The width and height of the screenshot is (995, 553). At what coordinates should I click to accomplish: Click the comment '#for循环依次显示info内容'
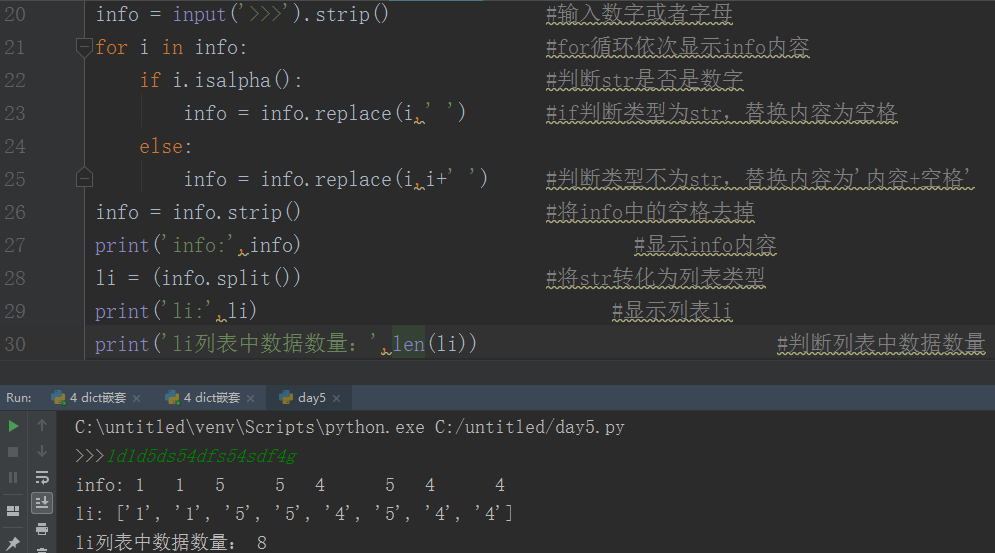pyautogui.click(x=678, y=47)
